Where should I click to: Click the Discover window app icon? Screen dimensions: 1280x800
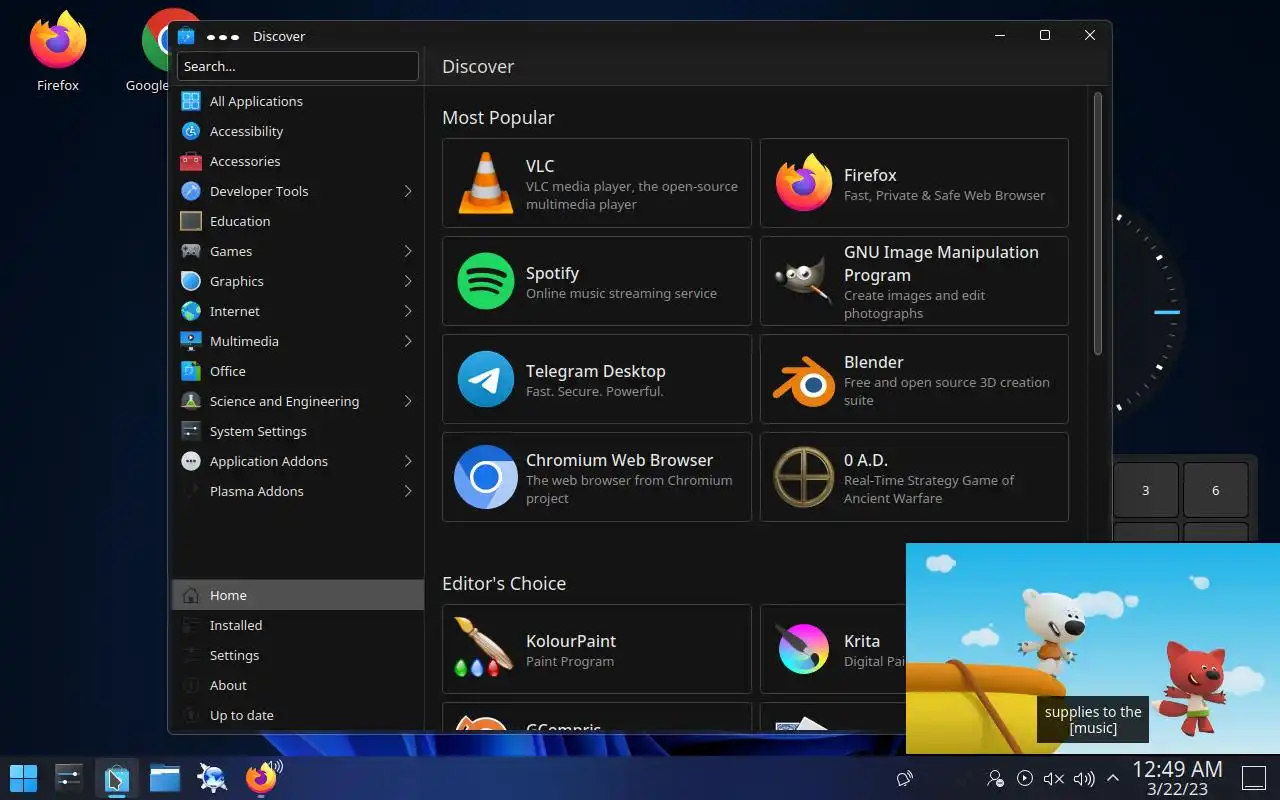click(185, 36)
